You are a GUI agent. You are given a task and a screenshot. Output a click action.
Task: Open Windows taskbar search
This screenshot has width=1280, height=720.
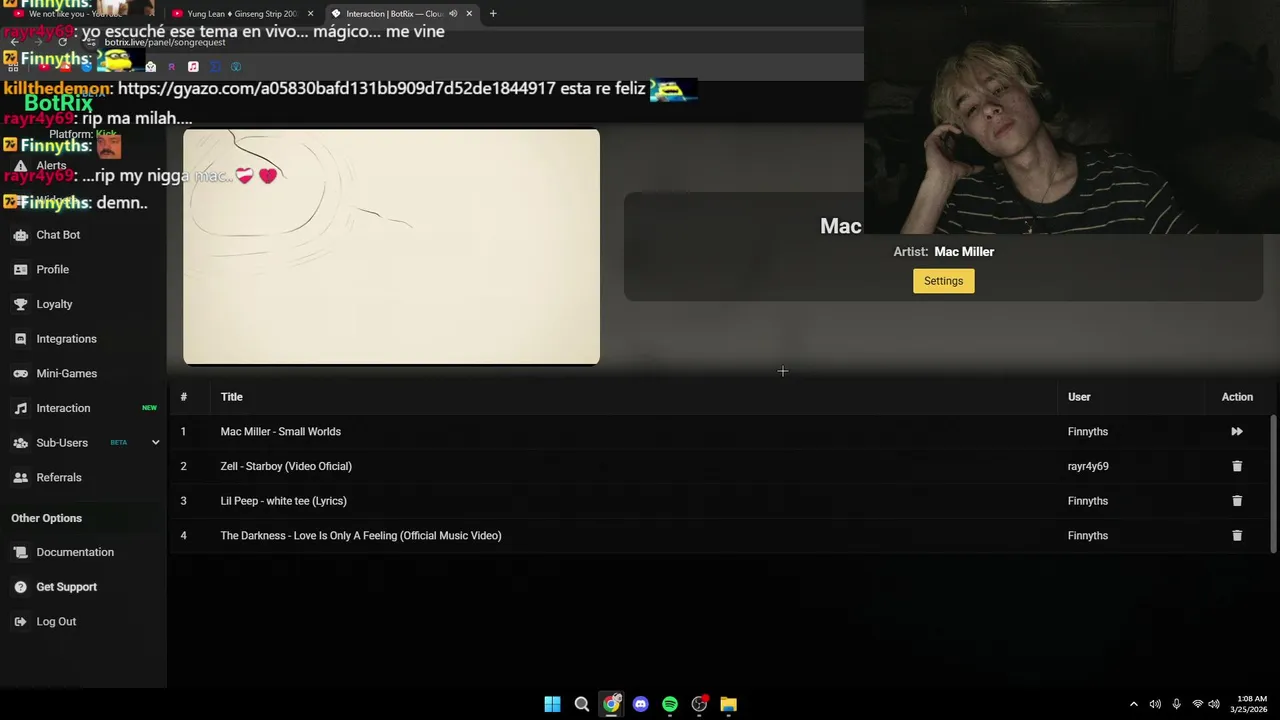(x=582, y=704)
